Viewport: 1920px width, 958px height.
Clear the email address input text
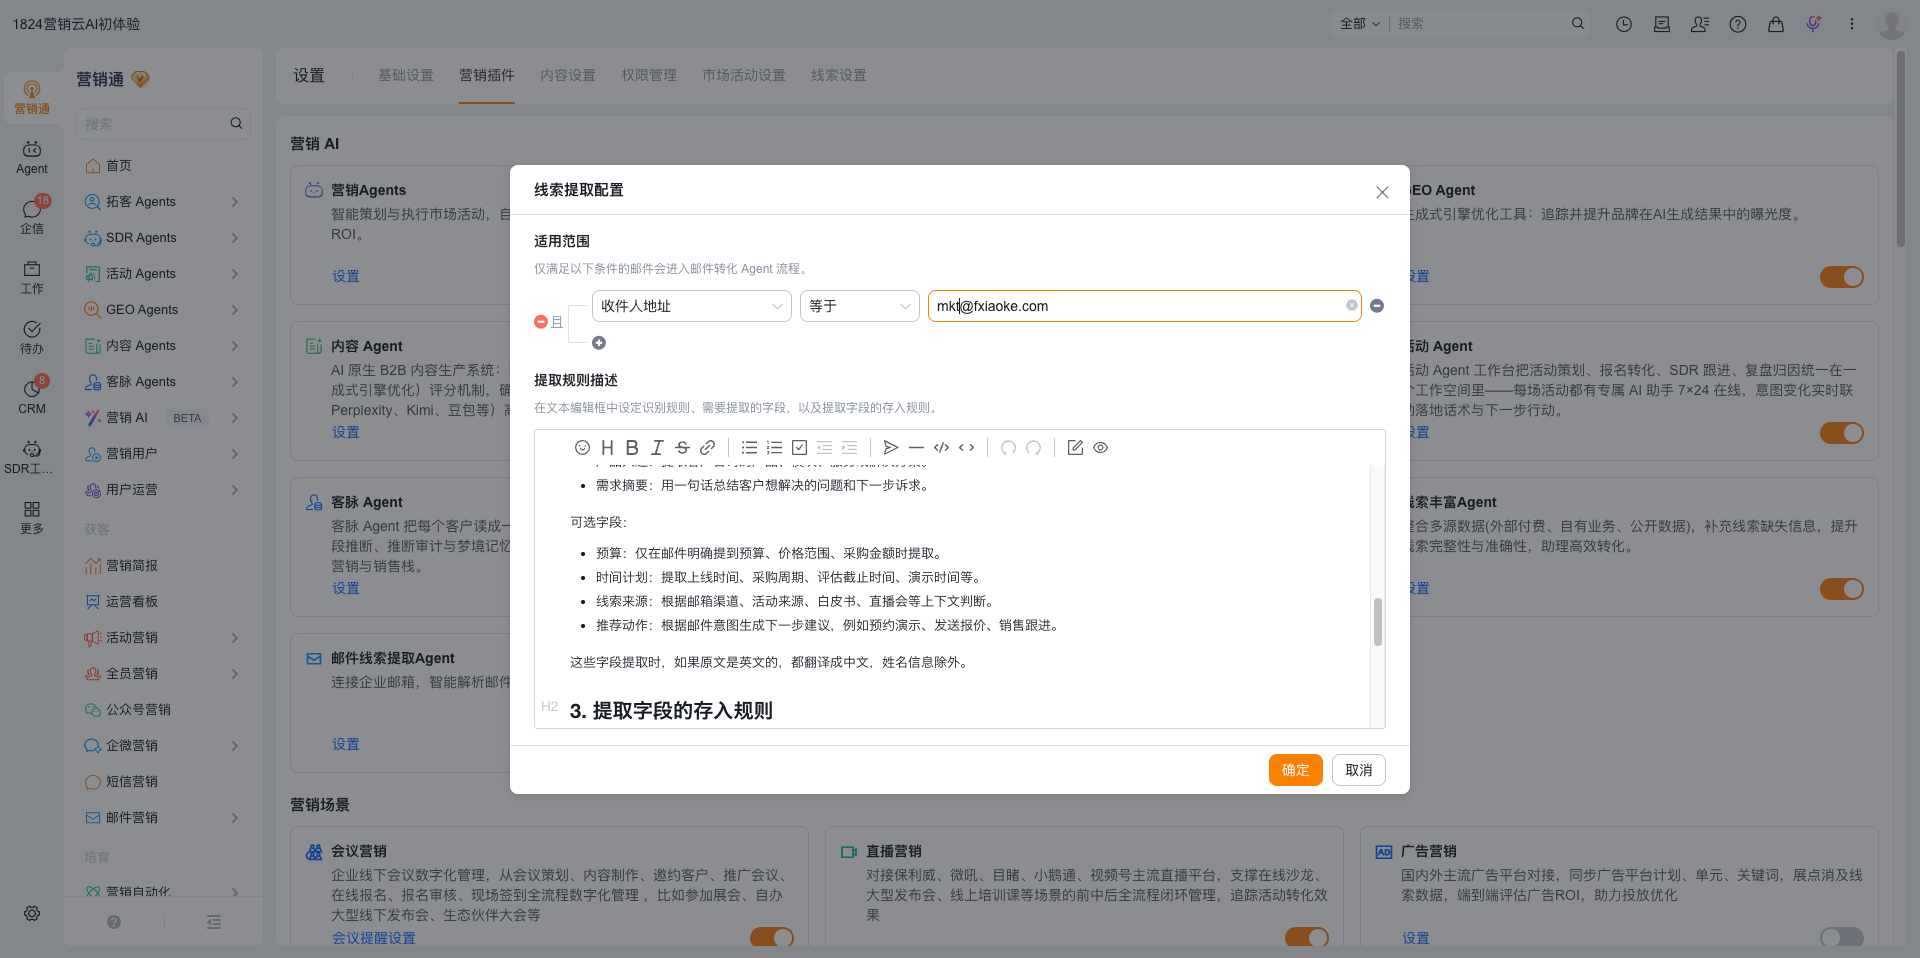pos(1352,306)
